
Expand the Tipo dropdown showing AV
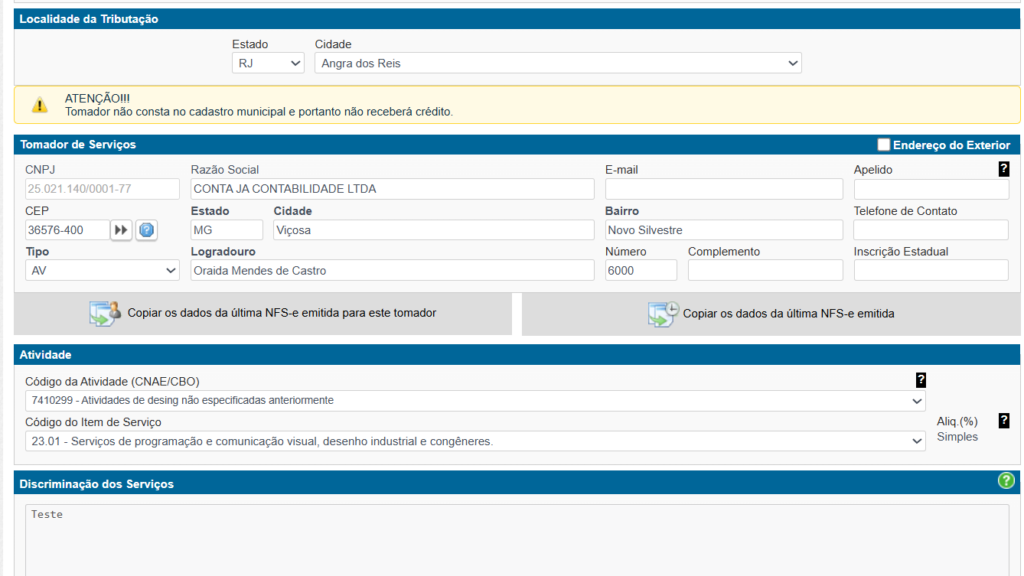tap(102, 270)
